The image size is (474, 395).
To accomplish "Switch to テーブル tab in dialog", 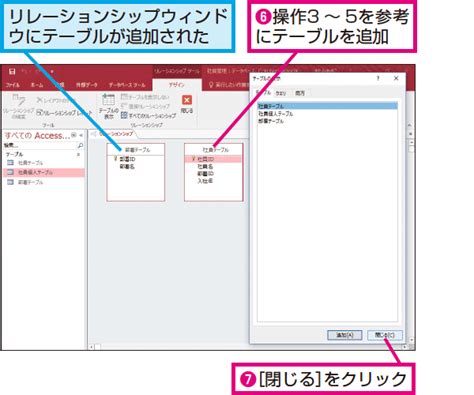I will (x=263, y=93).
